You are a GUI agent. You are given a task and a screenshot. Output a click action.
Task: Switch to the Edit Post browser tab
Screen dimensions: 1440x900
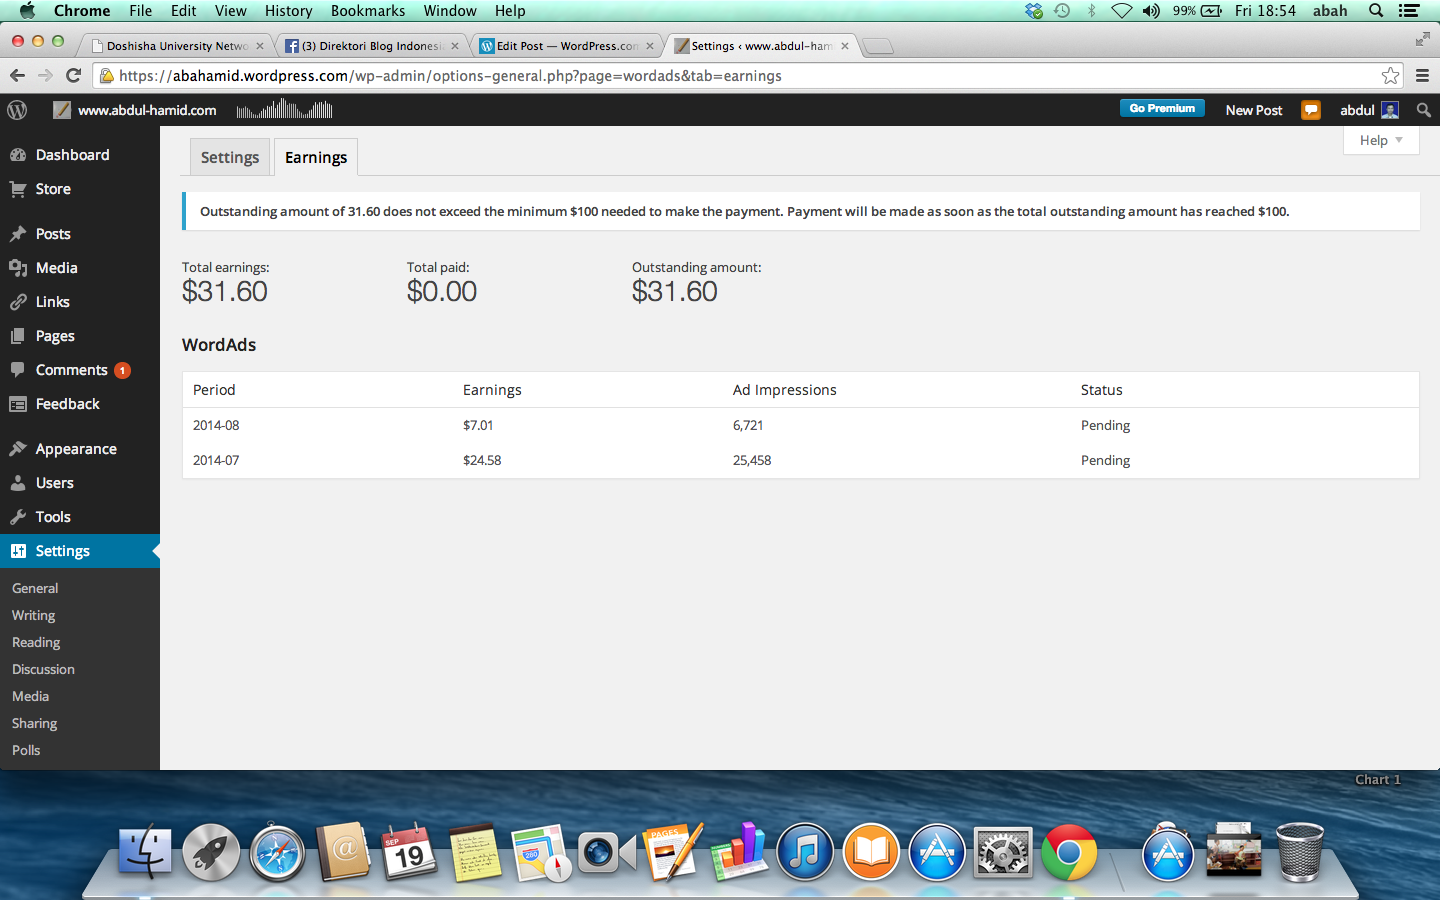tap(566, 46)
